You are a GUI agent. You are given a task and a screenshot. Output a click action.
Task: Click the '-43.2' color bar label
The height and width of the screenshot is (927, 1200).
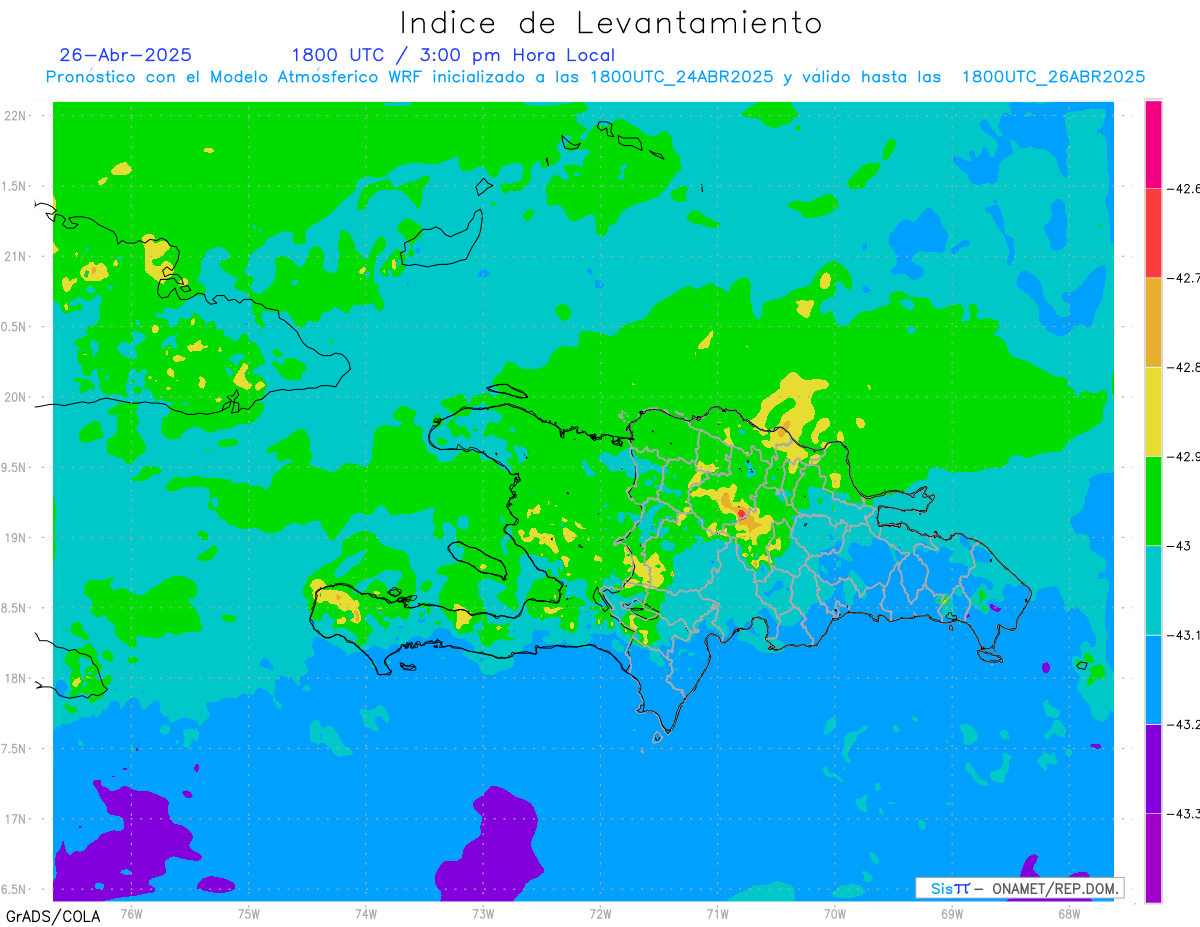point(1182,724)
